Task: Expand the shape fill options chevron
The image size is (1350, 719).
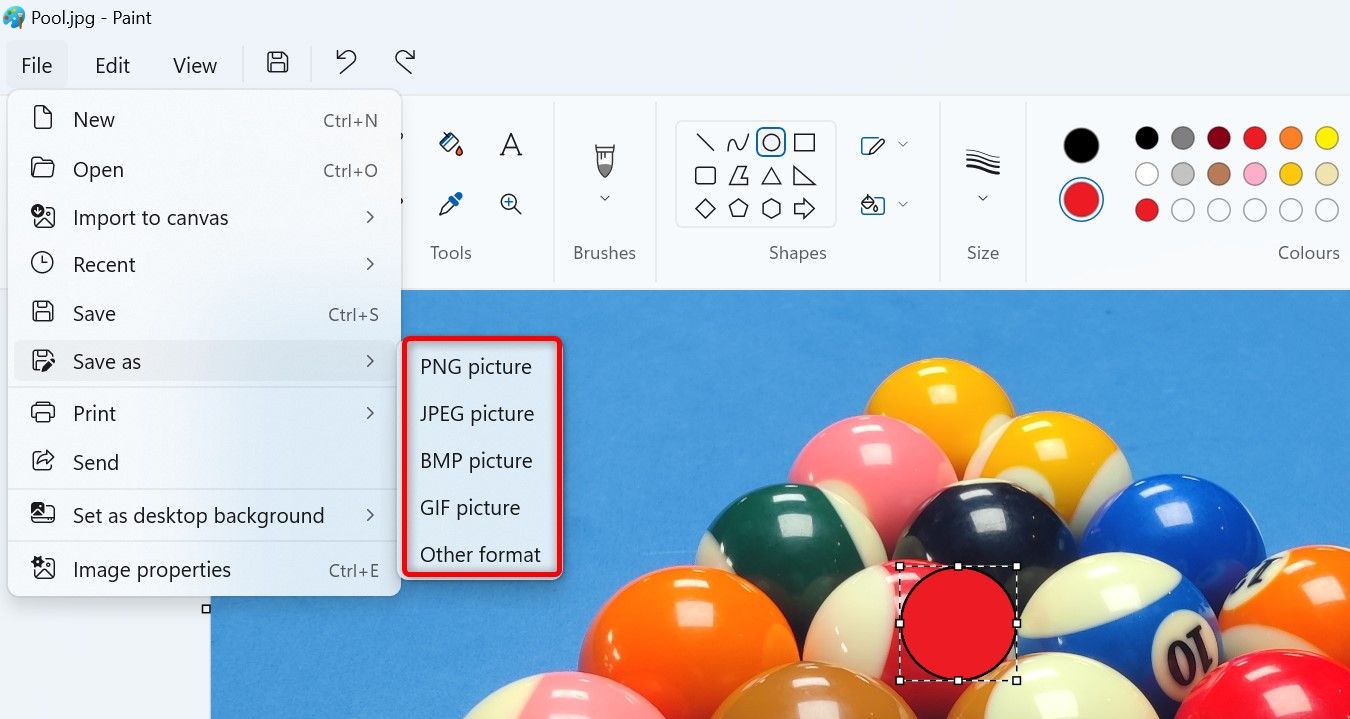Action: pyautogui.click(x=903, y=204)
